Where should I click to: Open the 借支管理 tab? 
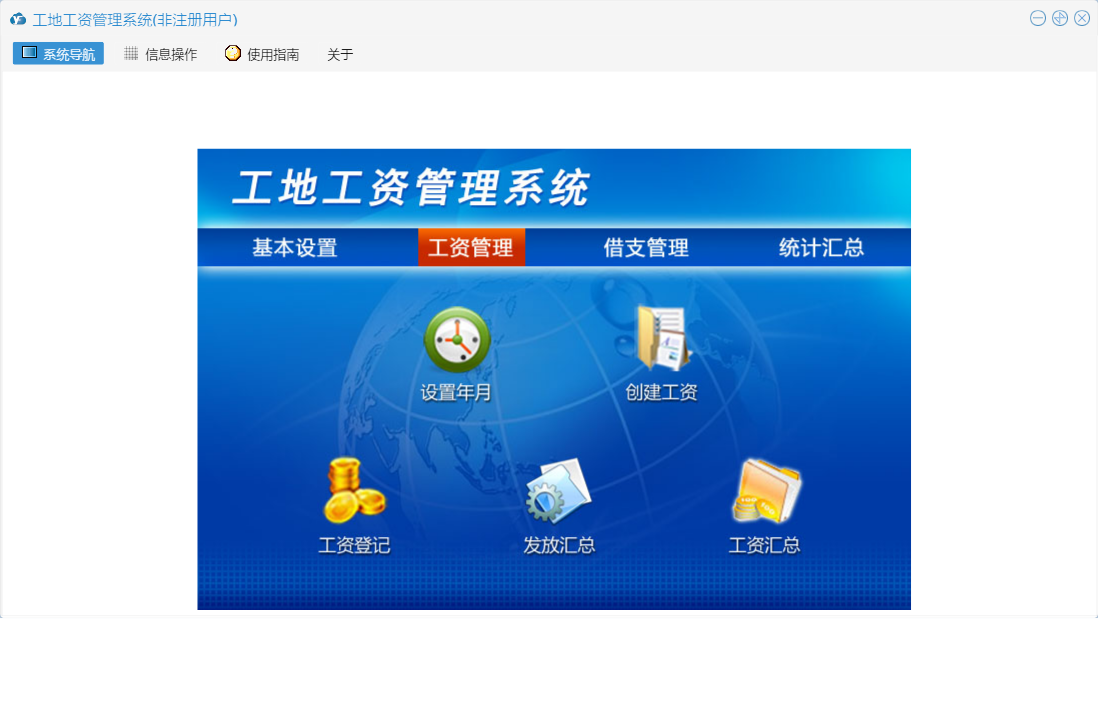point(646,248)
